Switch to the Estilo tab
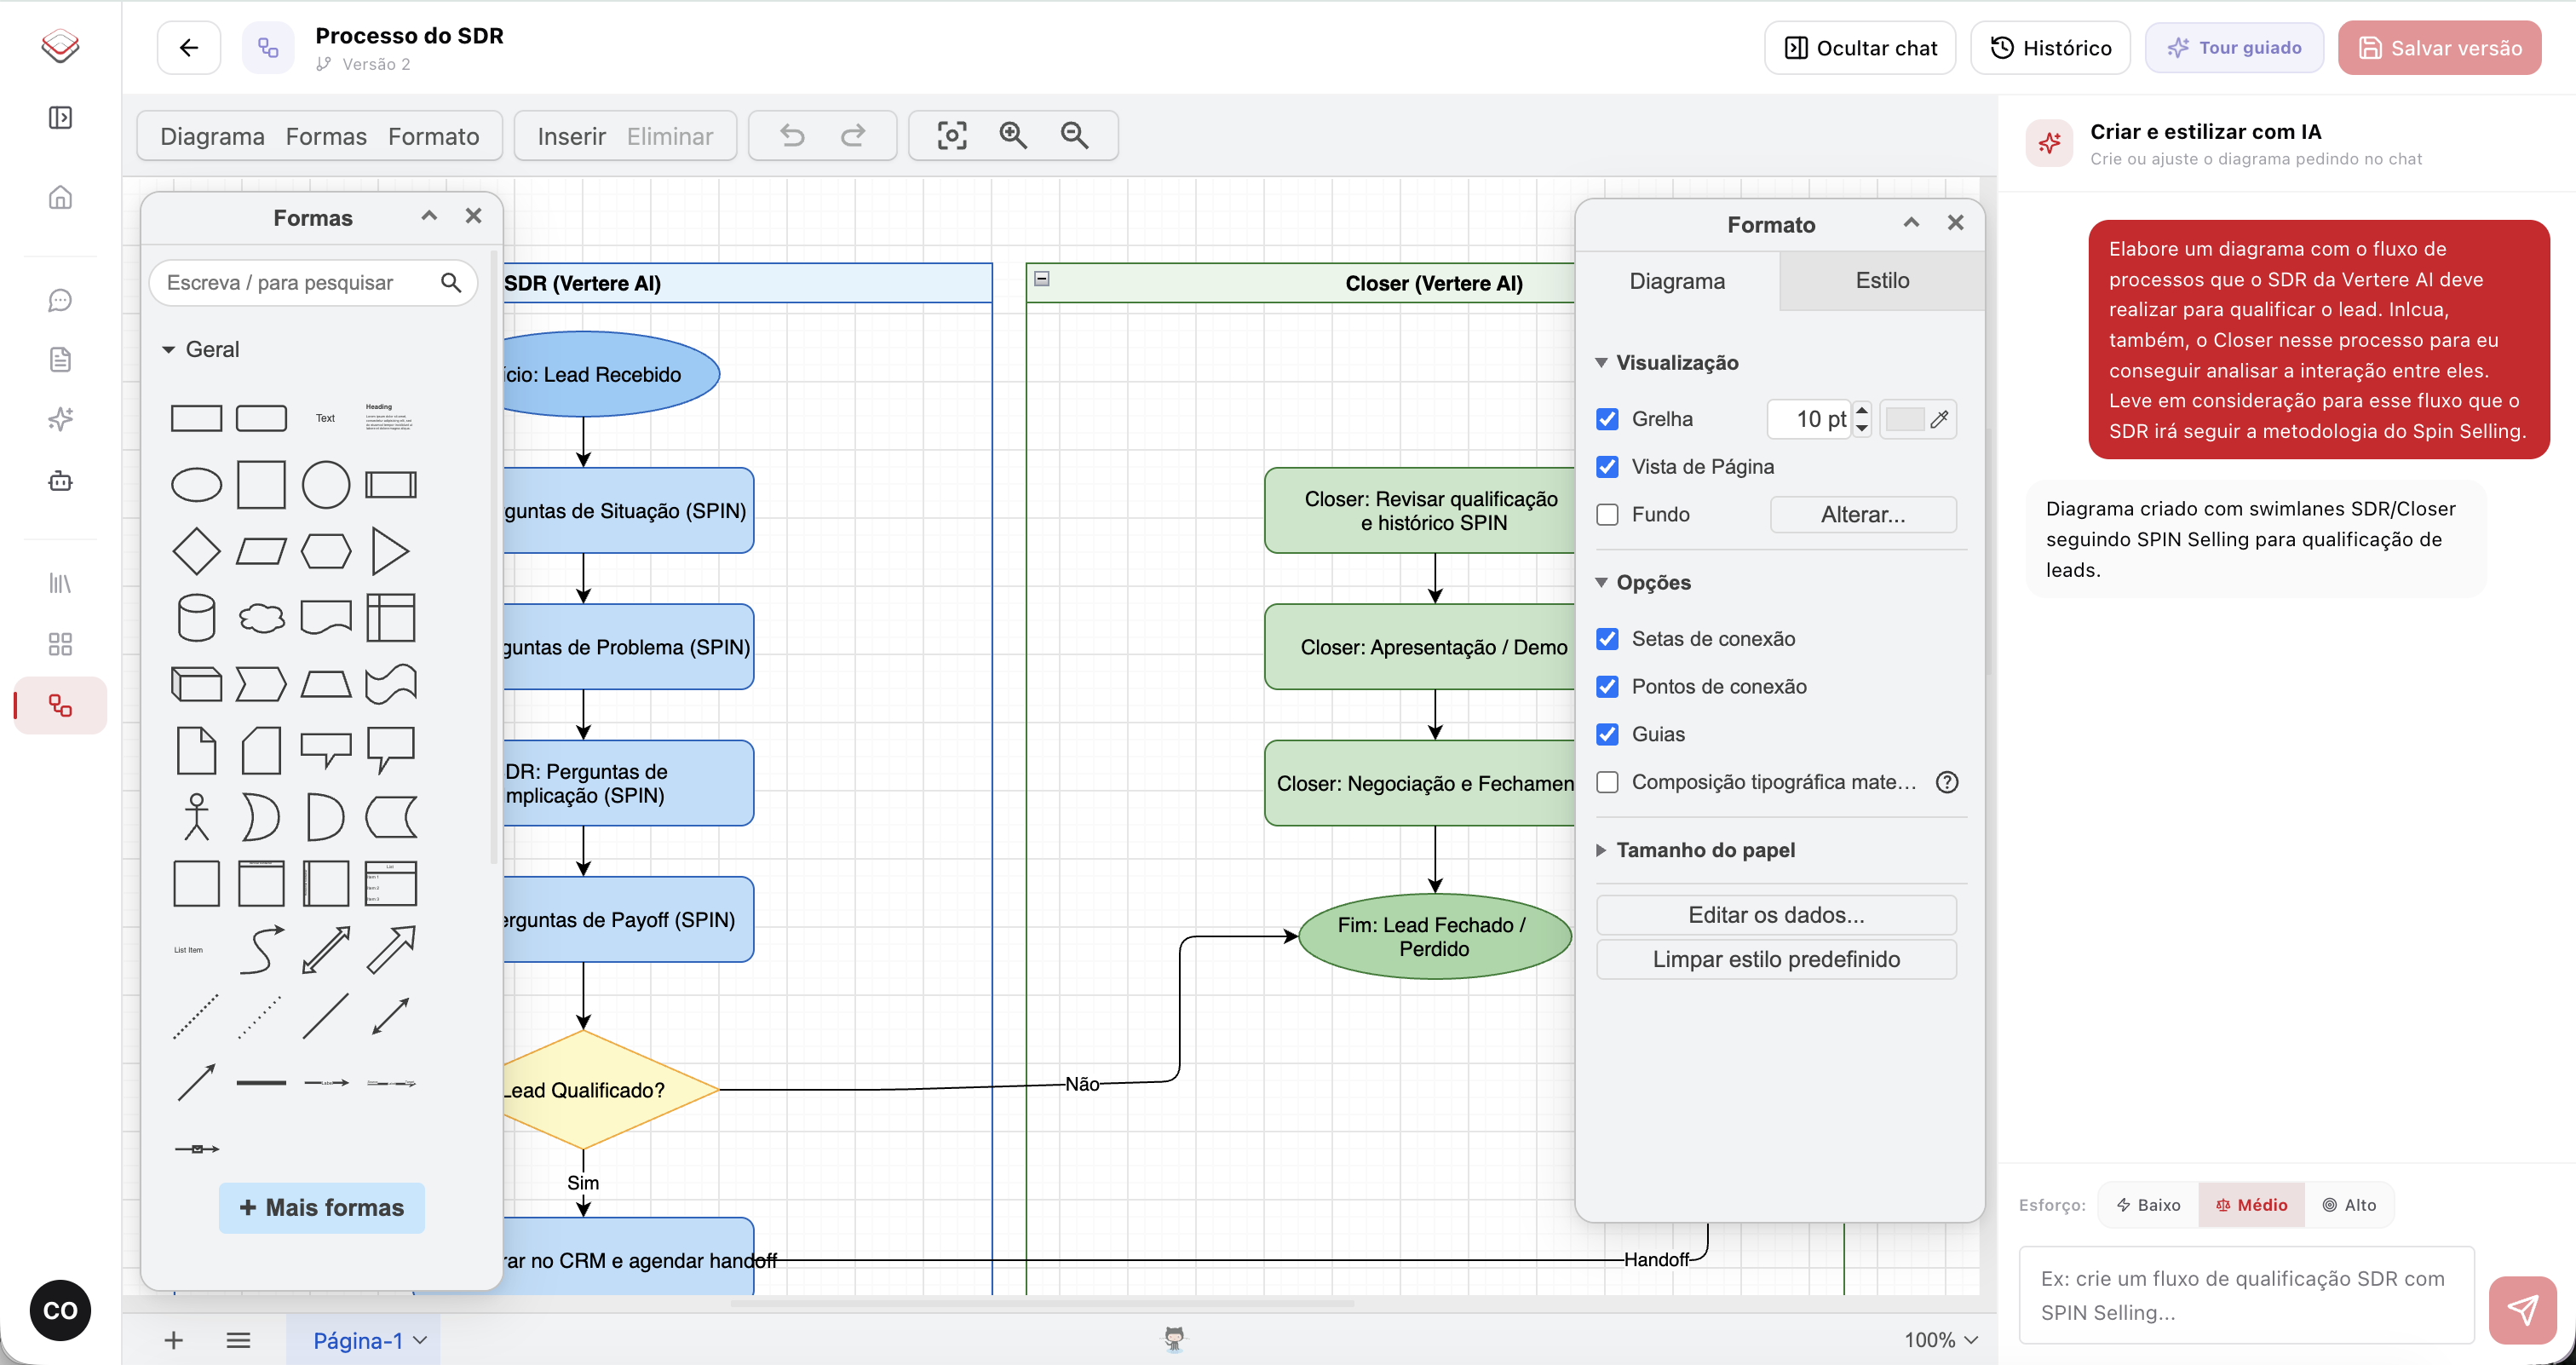The image size is (2576, 1365). pos(1882,281)
